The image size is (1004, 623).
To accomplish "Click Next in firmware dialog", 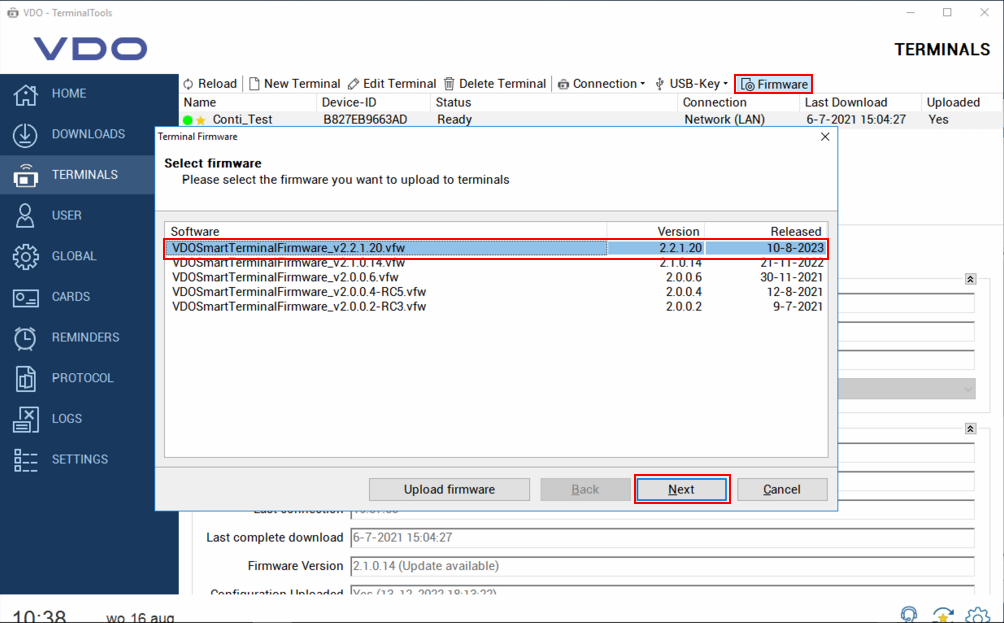I will [681, 489].
